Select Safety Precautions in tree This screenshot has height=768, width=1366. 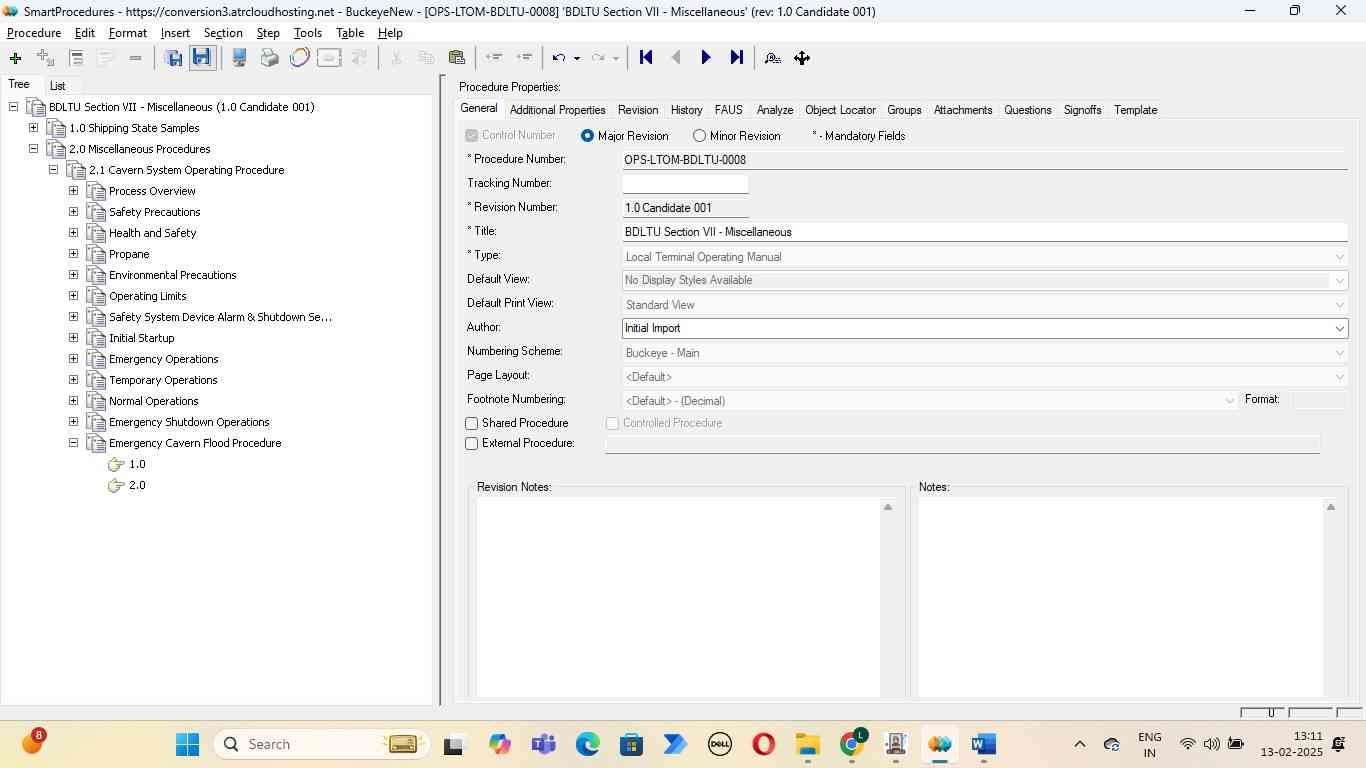[155, 212]
